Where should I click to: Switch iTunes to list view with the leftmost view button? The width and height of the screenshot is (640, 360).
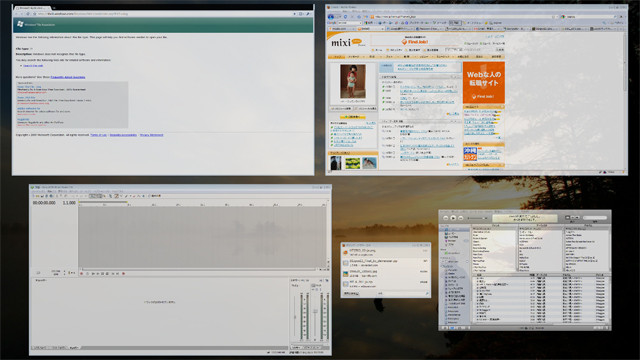pos(567,218)
